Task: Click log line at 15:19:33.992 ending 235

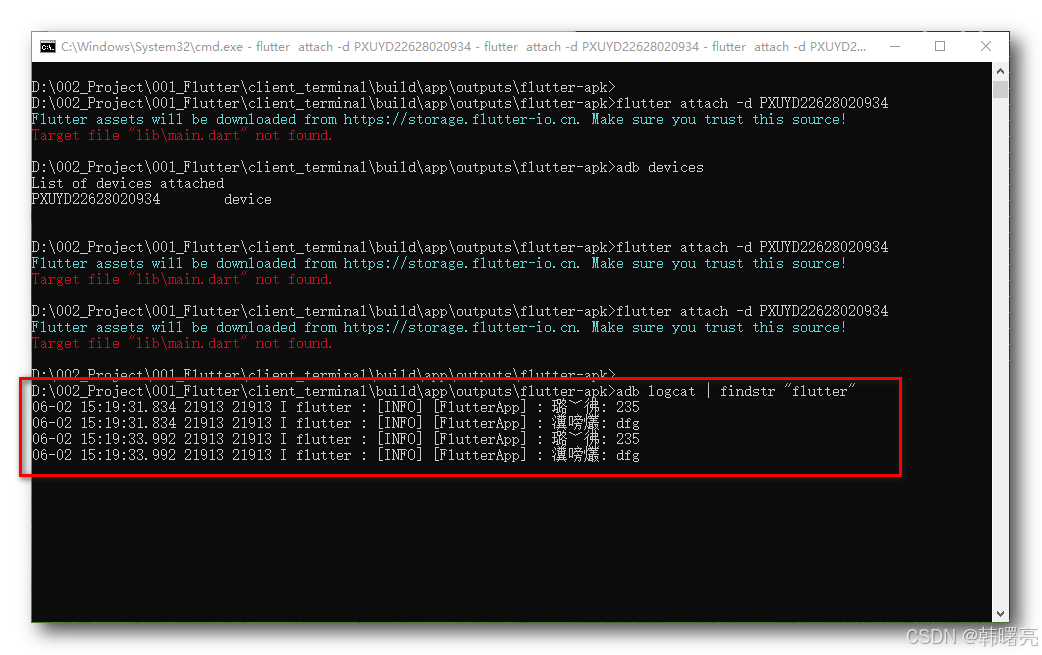Action: coord(336,439)
